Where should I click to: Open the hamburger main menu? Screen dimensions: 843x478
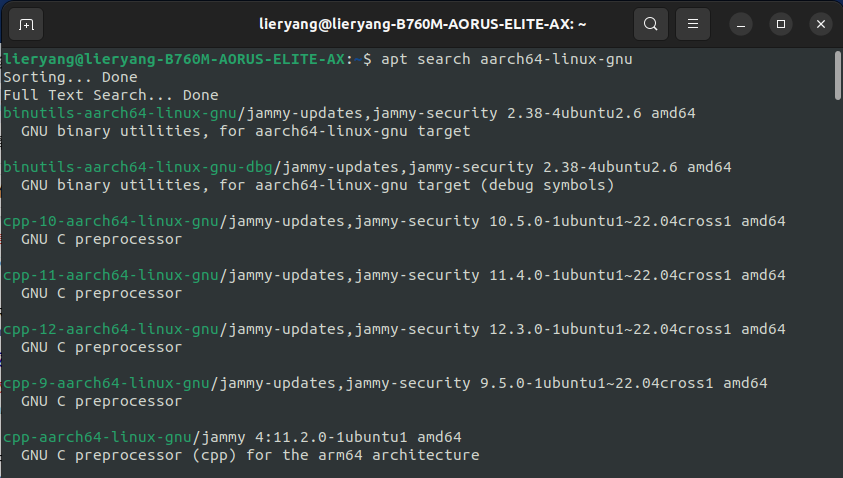[692, 24]
